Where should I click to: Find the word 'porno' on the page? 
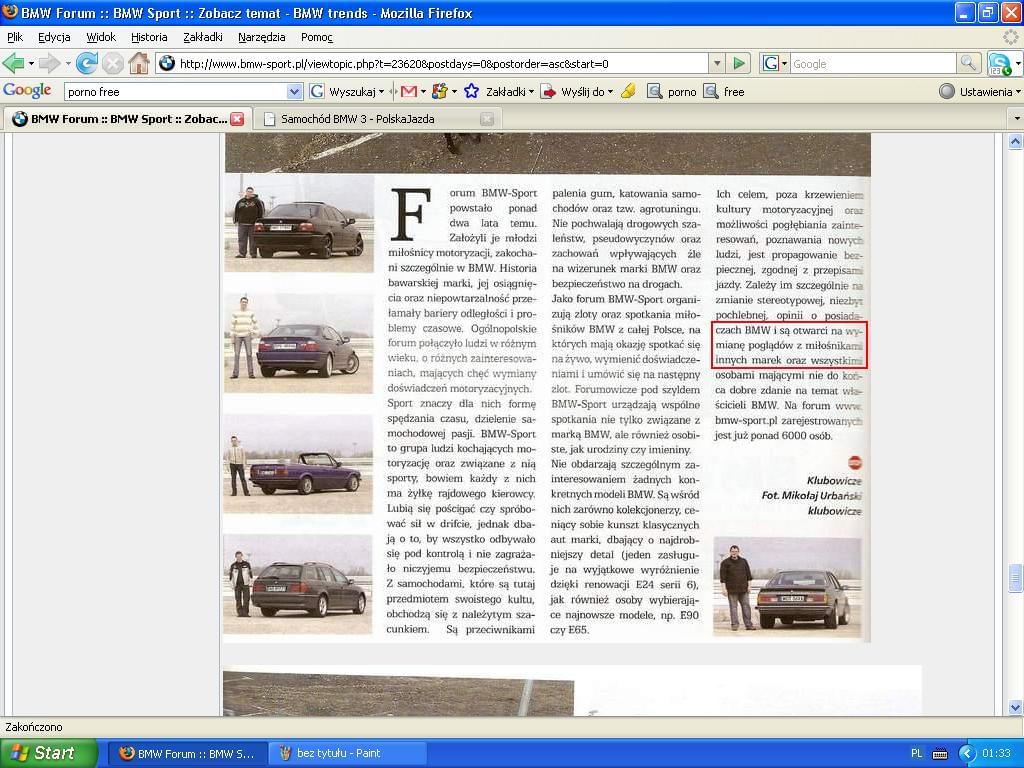672,91
